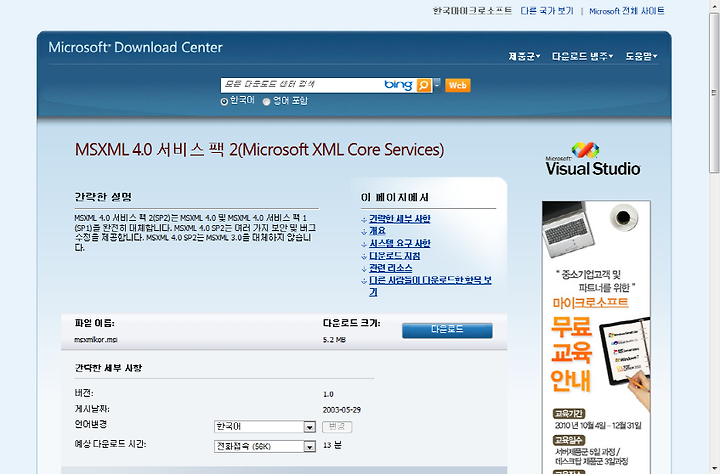Click the 무료 교육 안내 banner ad
This screenshot has height=474, width=720.
tap(596, 337)
